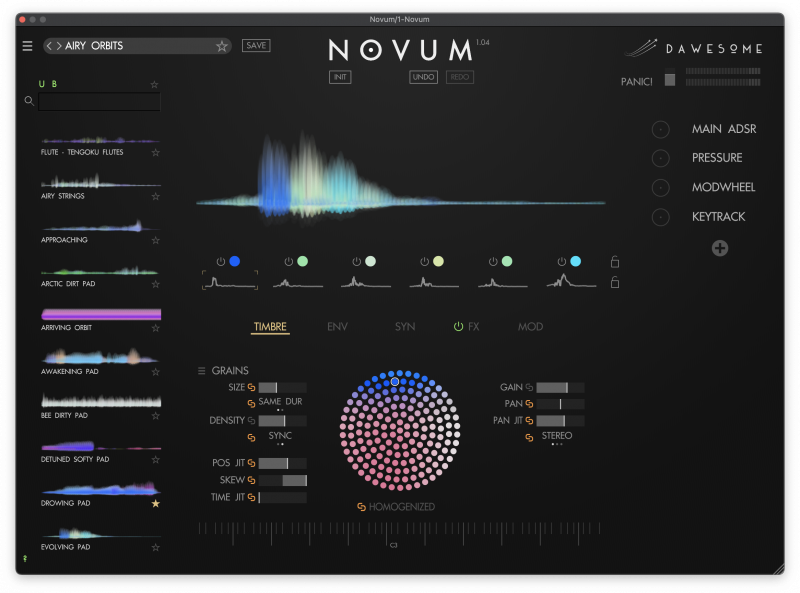Click the upper padlock icon beside the layers

[x=615, y=262]
